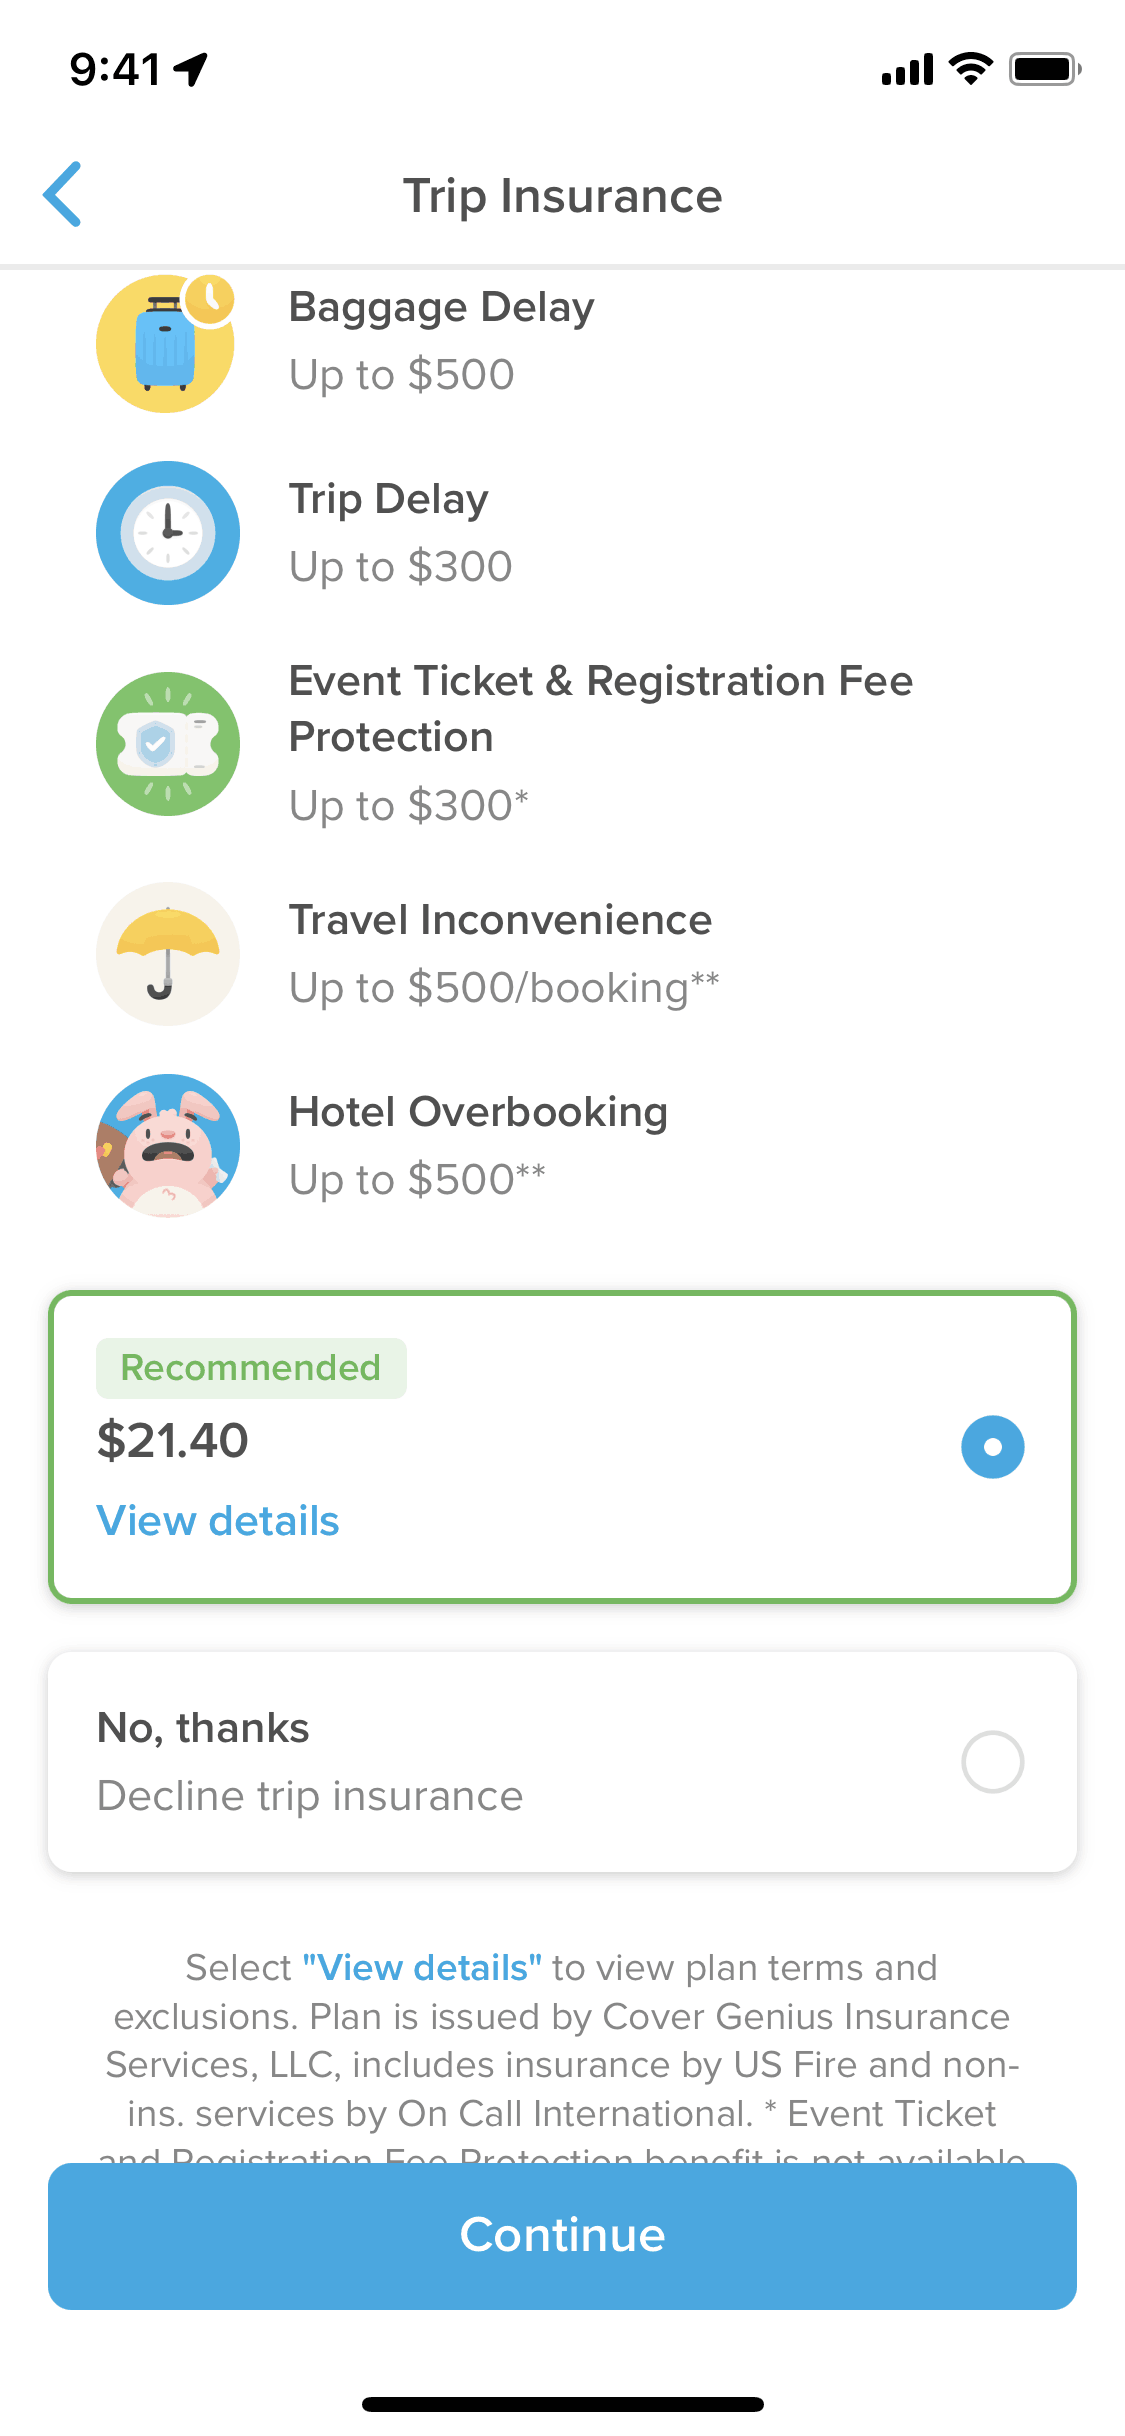Tap the Baggage Delay suitcase icon
This screenshot has width=1125, height=2436.
166,343
